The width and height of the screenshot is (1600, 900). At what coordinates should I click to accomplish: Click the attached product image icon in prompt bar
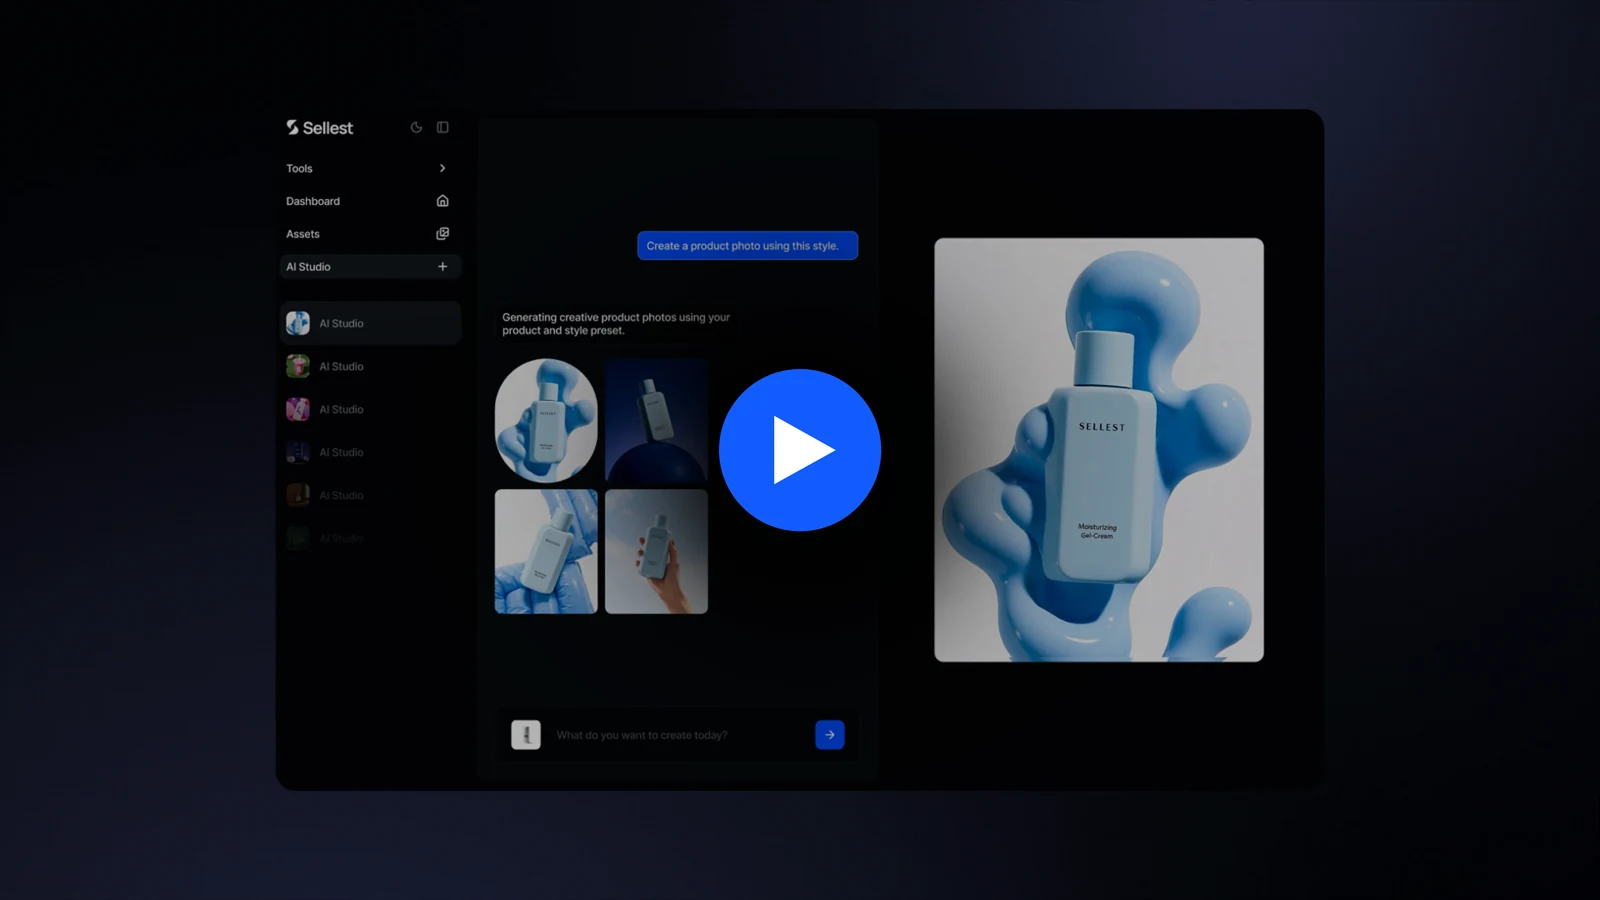coord(526,735)
